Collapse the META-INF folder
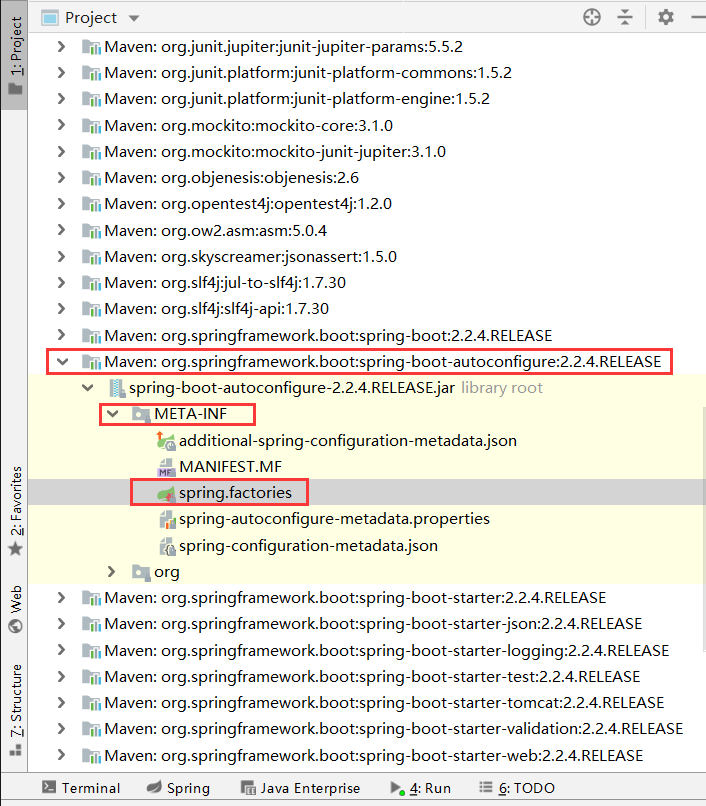 (x=113, y=414)
